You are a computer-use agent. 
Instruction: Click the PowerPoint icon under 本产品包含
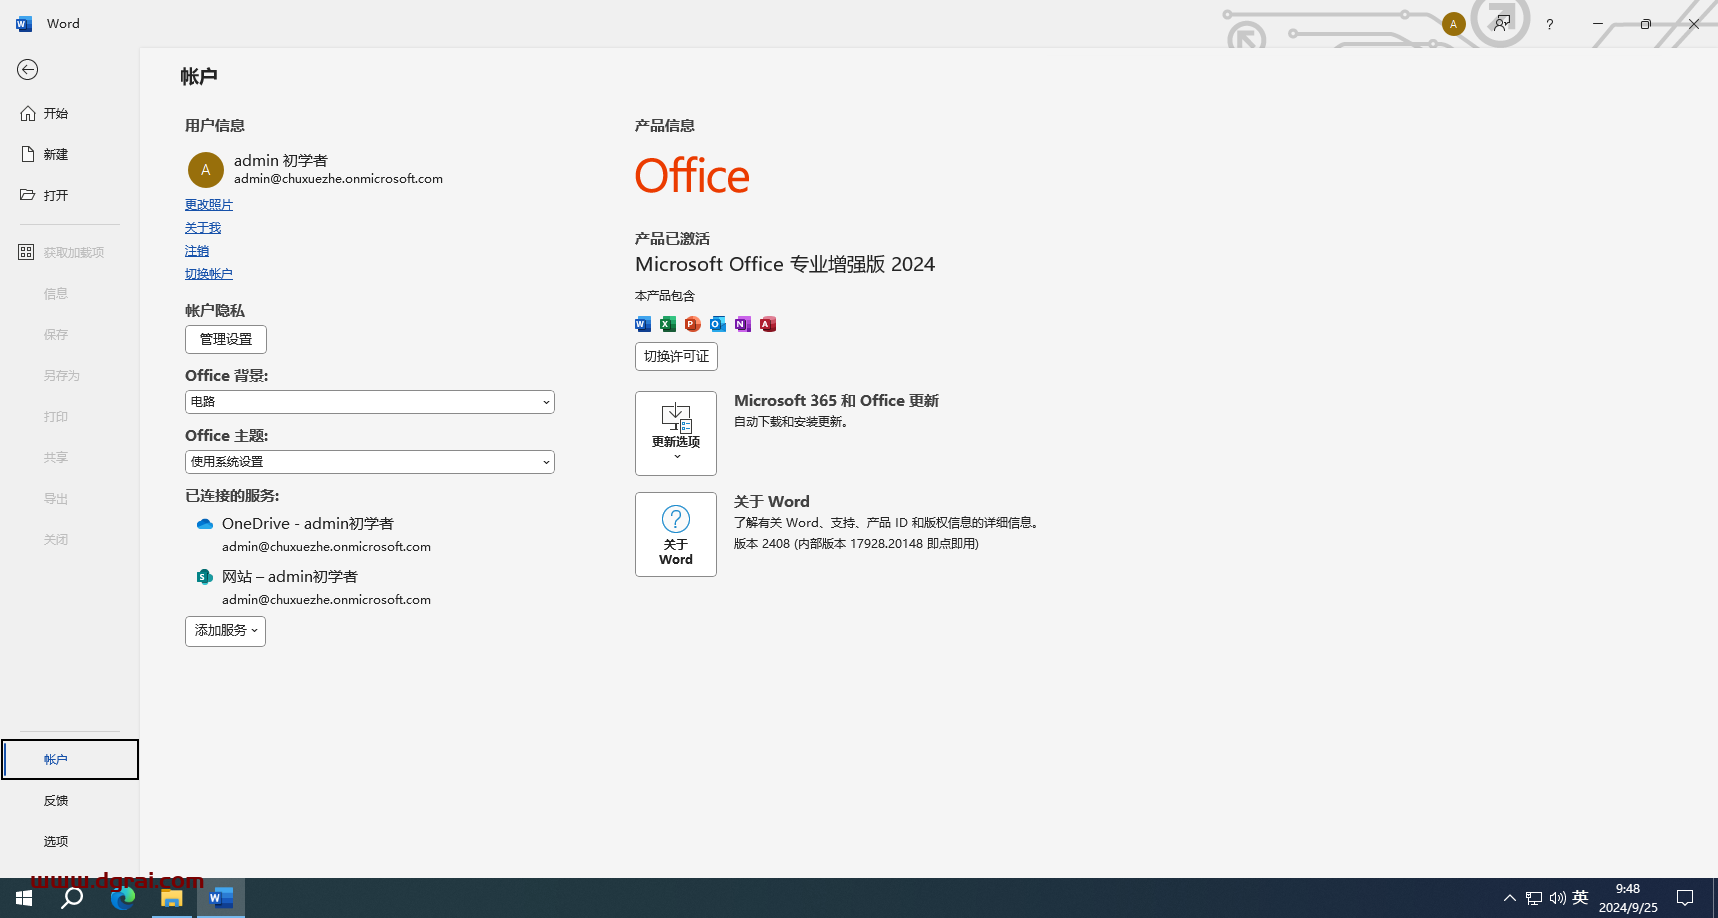click(x=692, y=323)
